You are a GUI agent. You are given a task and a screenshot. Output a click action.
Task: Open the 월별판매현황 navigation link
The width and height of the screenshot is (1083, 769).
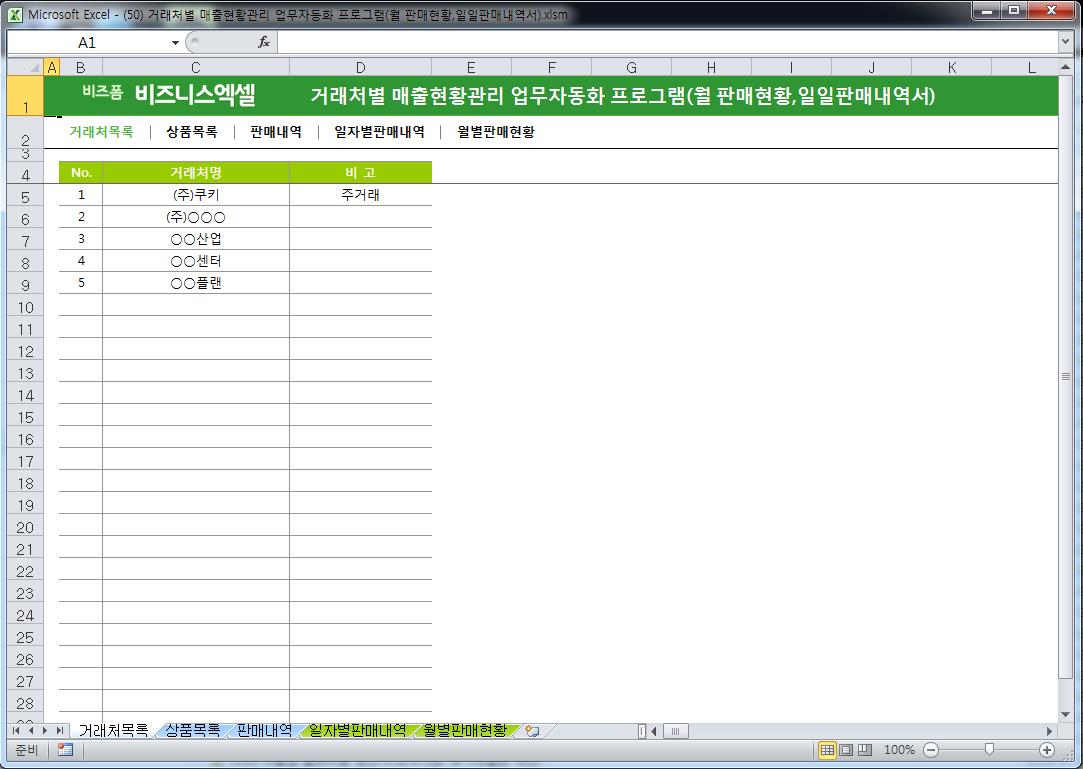496,132
